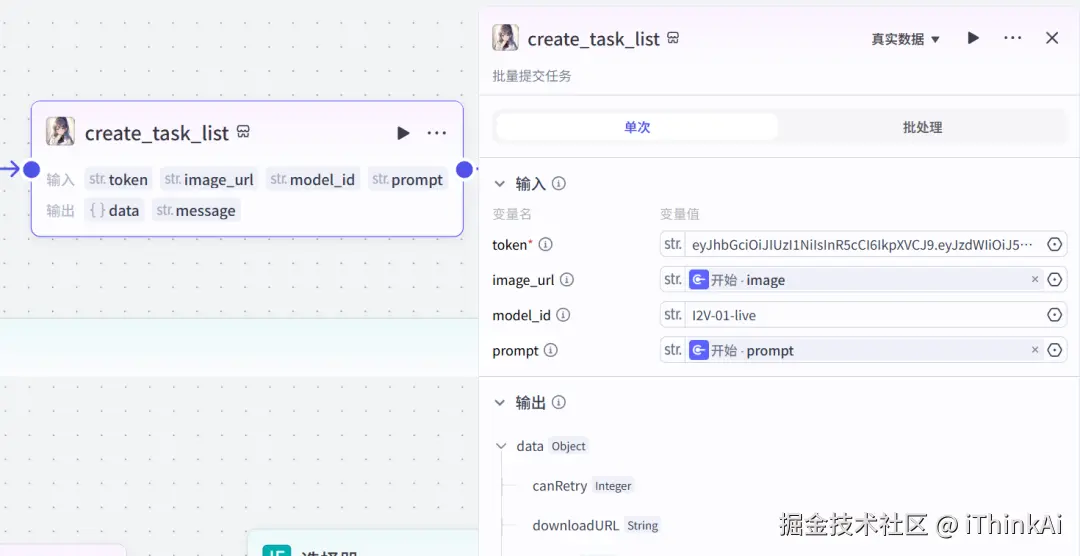The width and height of the screenshot is (1080, 556).
Task: Click the data output chip on node
Action: click(114, 210)
